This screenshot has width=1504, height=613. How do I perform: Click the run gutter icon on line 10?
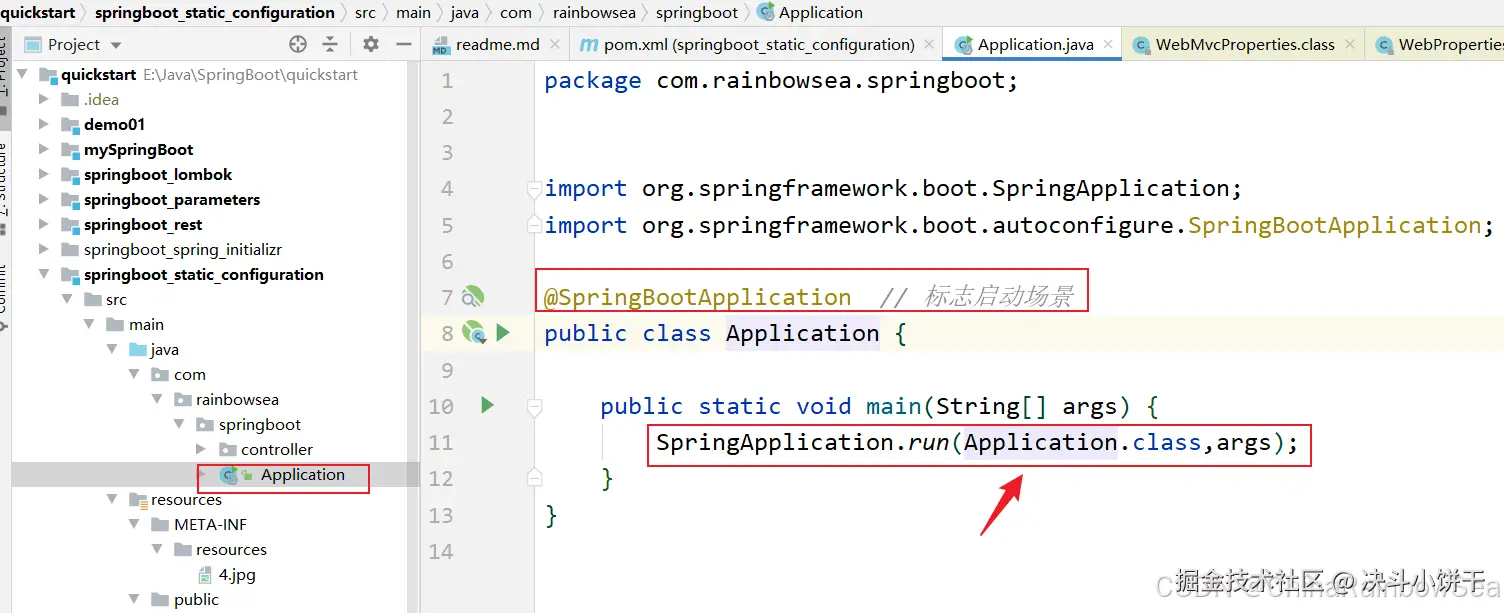point(487,405)
